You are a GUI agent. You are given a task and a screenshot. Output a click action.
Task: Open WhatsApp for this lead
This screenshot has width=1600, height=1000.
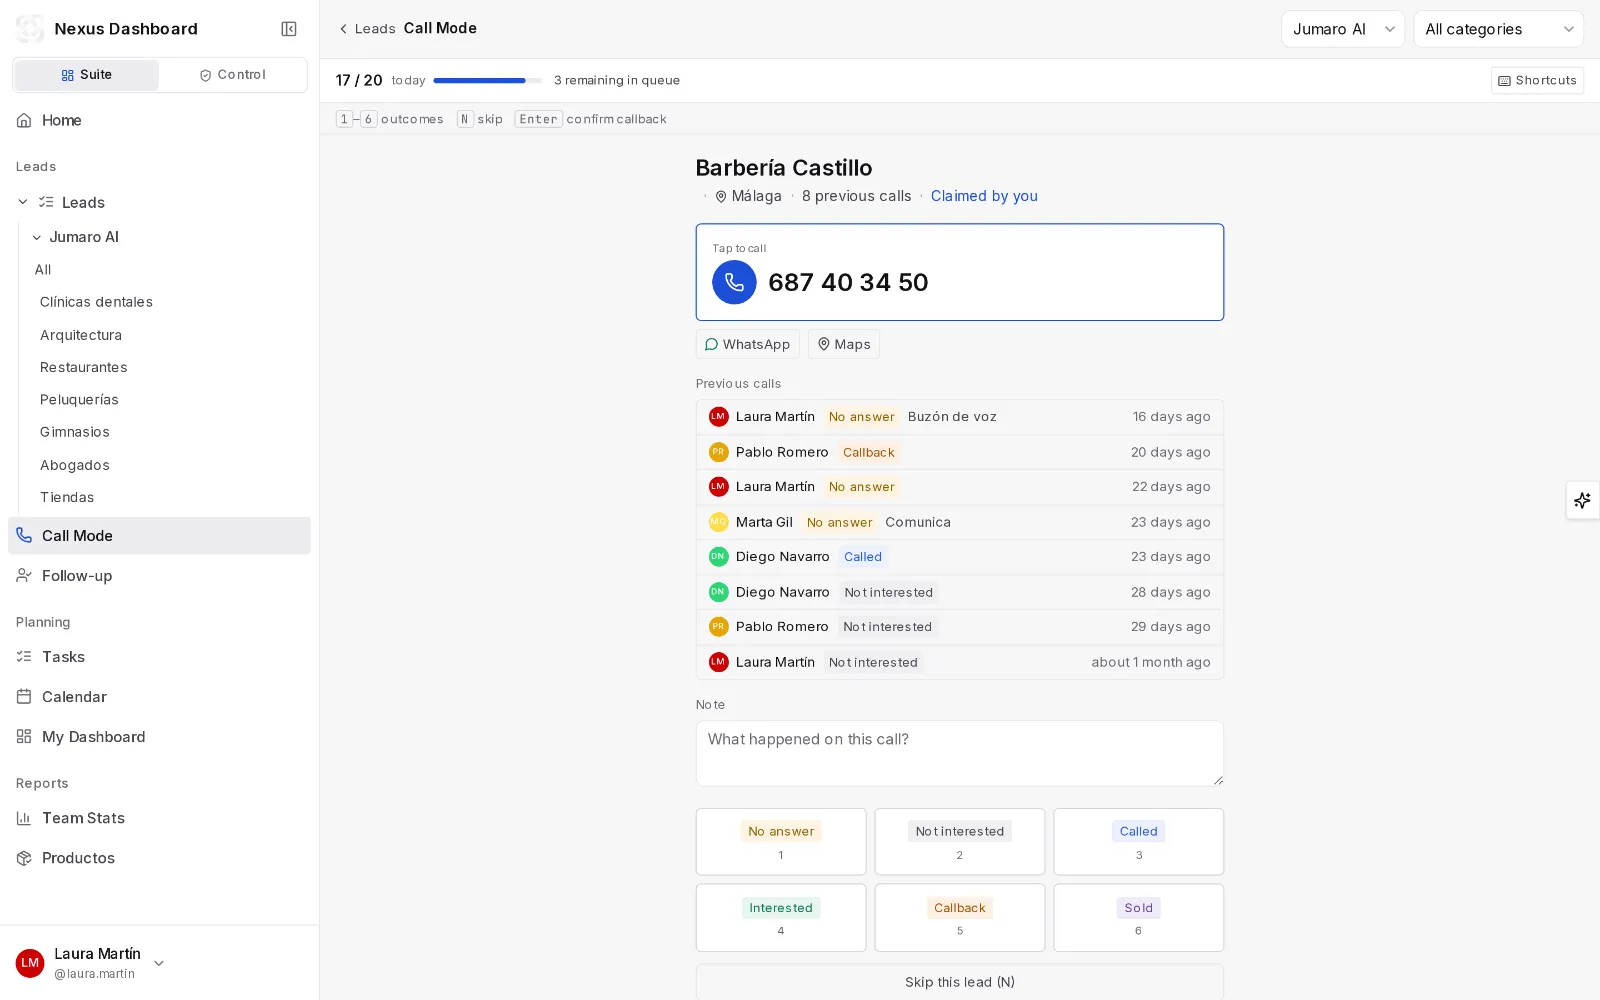coord(747,344)
